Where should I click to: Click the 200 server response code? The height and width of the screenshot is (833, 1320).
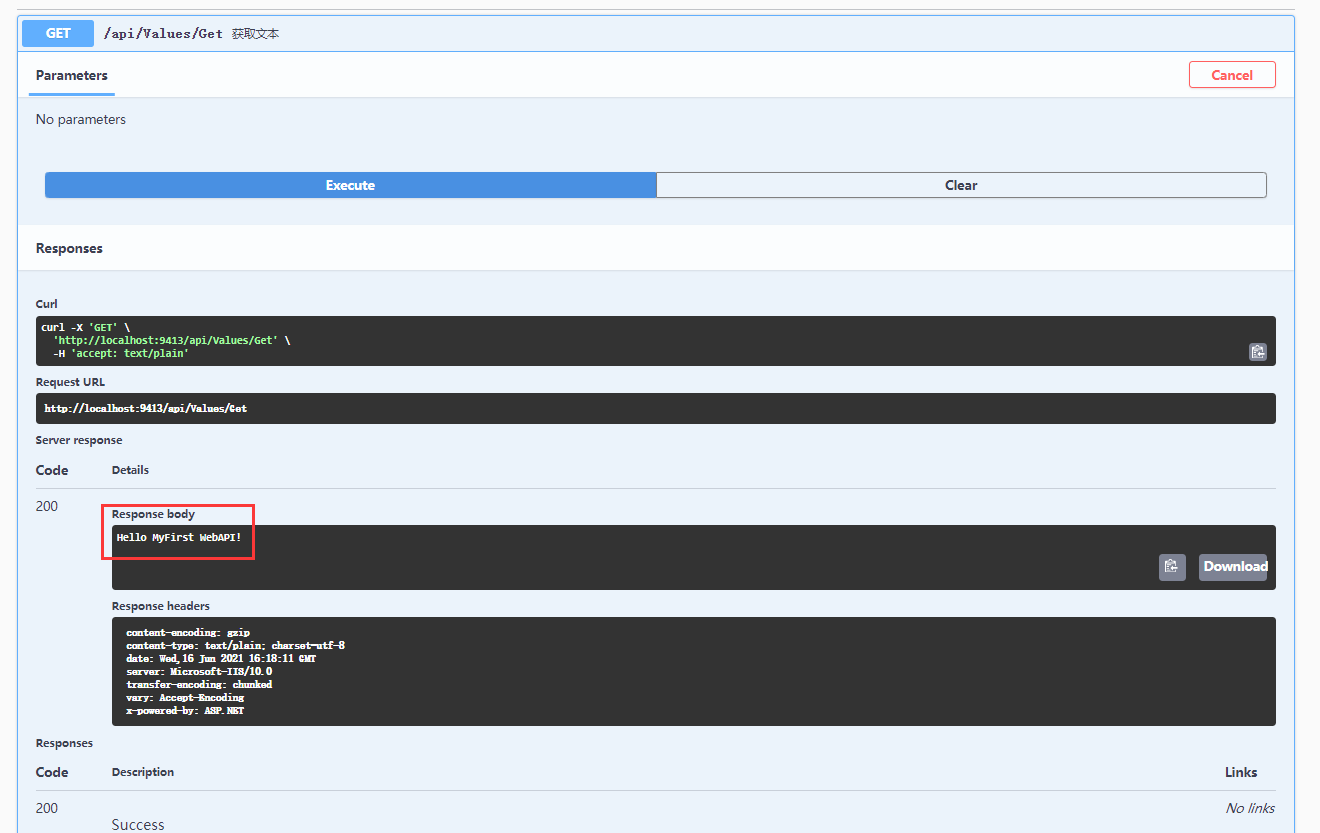tap(46, 505)
